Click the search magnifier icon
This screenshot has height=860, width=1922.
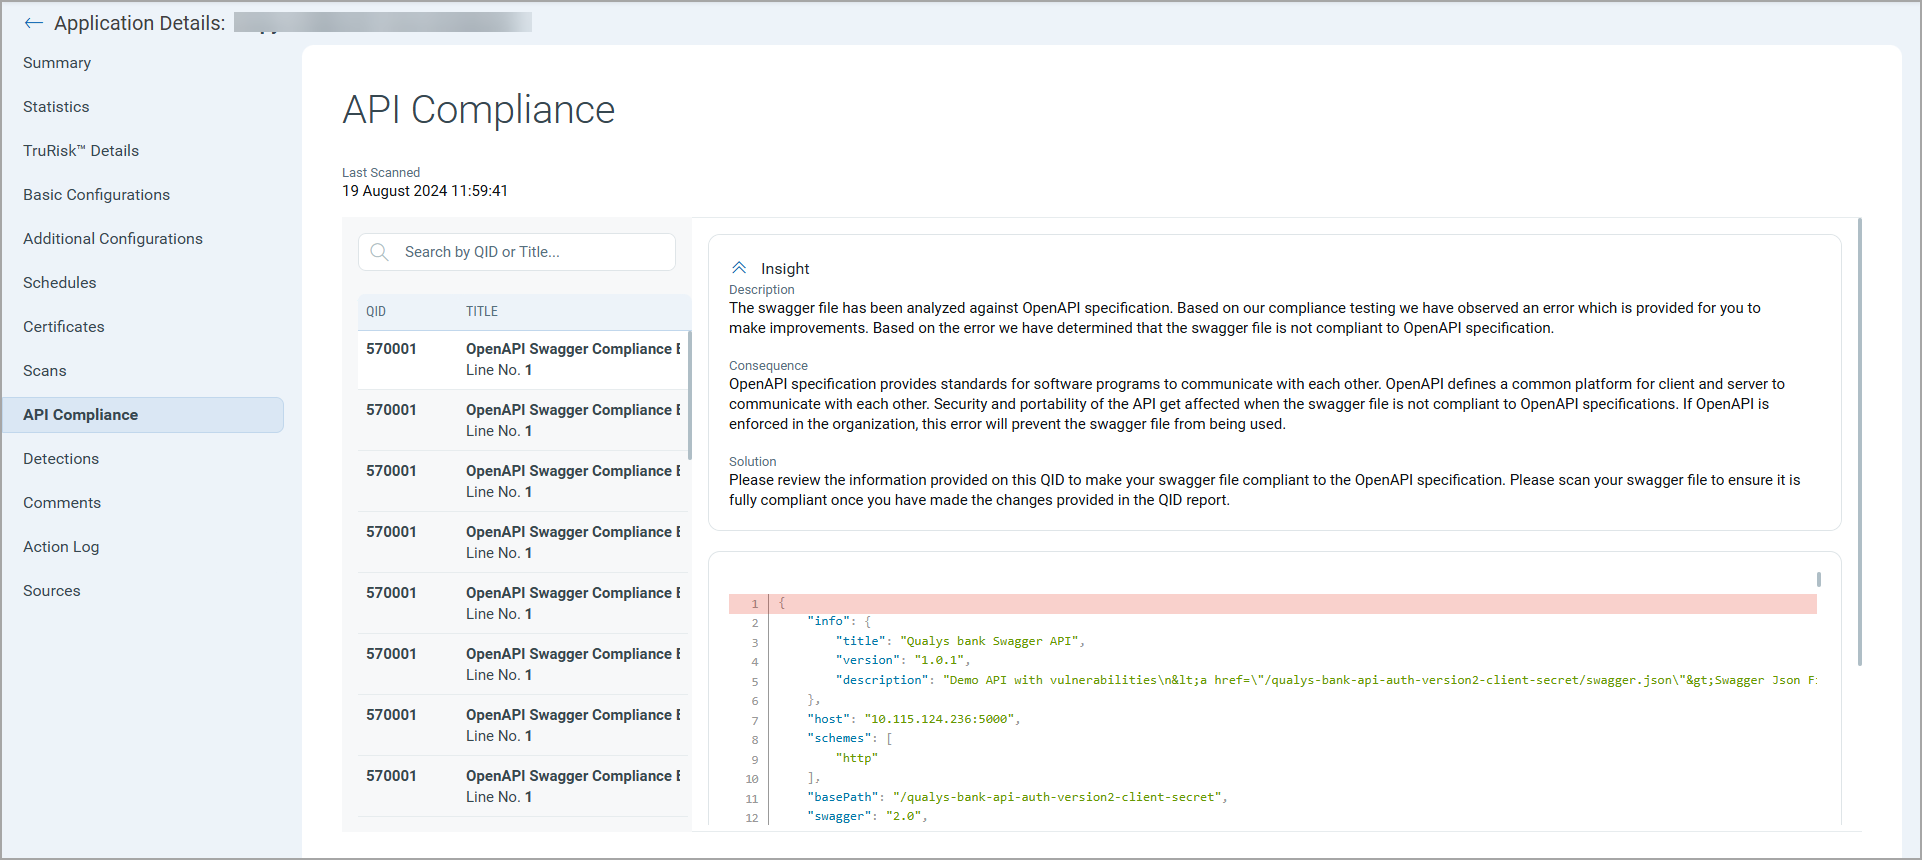379,252
